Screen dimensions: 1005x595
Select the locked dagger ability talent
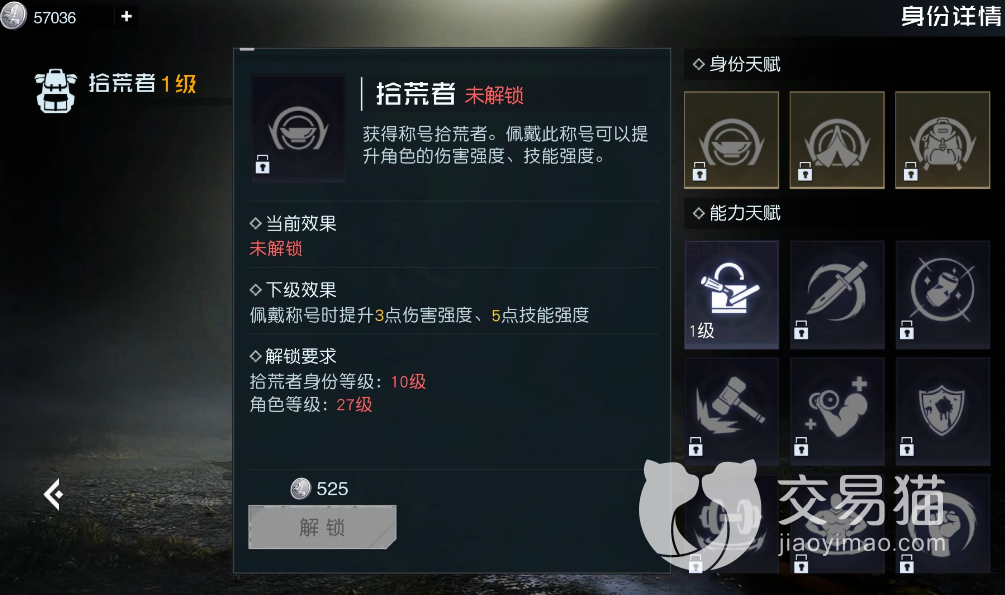click(x=837, y=295)
